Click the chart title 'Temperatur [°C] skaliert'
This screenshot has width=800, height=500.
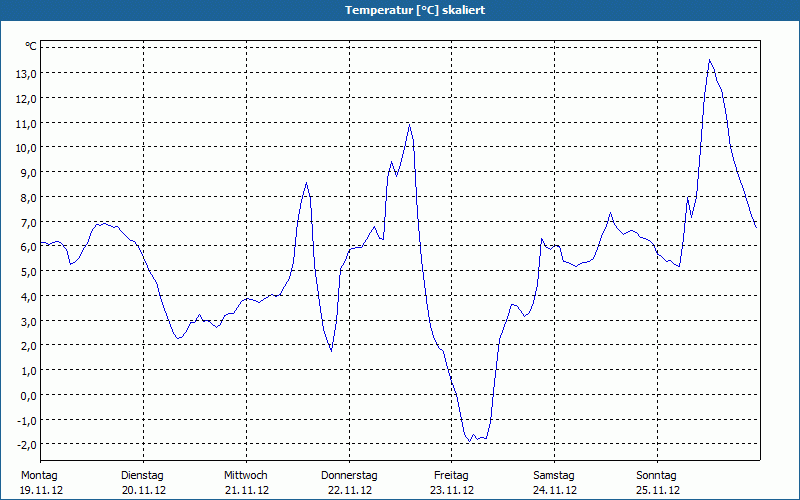click(x=415, y=10)
